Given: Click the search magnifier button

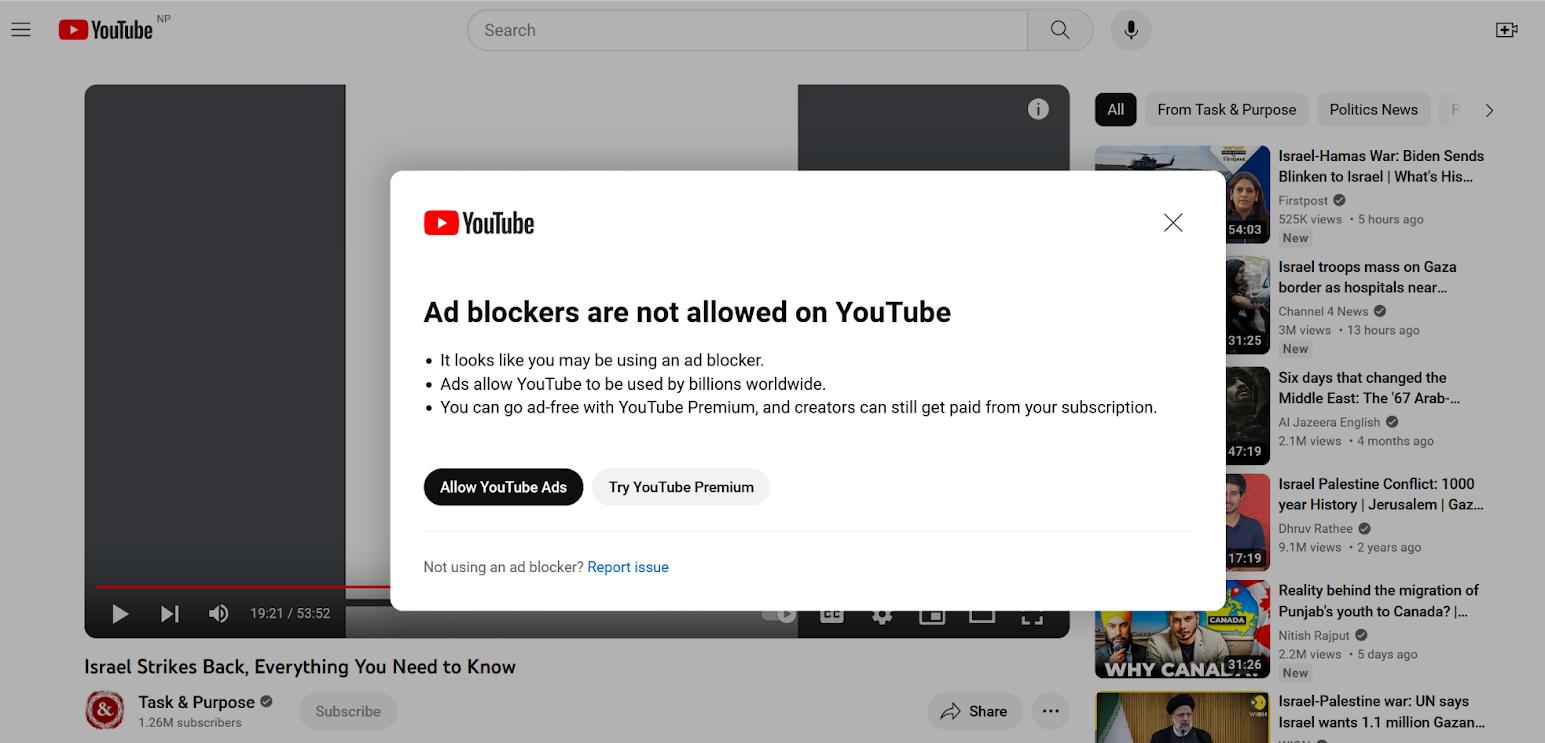Looking at the screenshot, I should [1060, 30].
